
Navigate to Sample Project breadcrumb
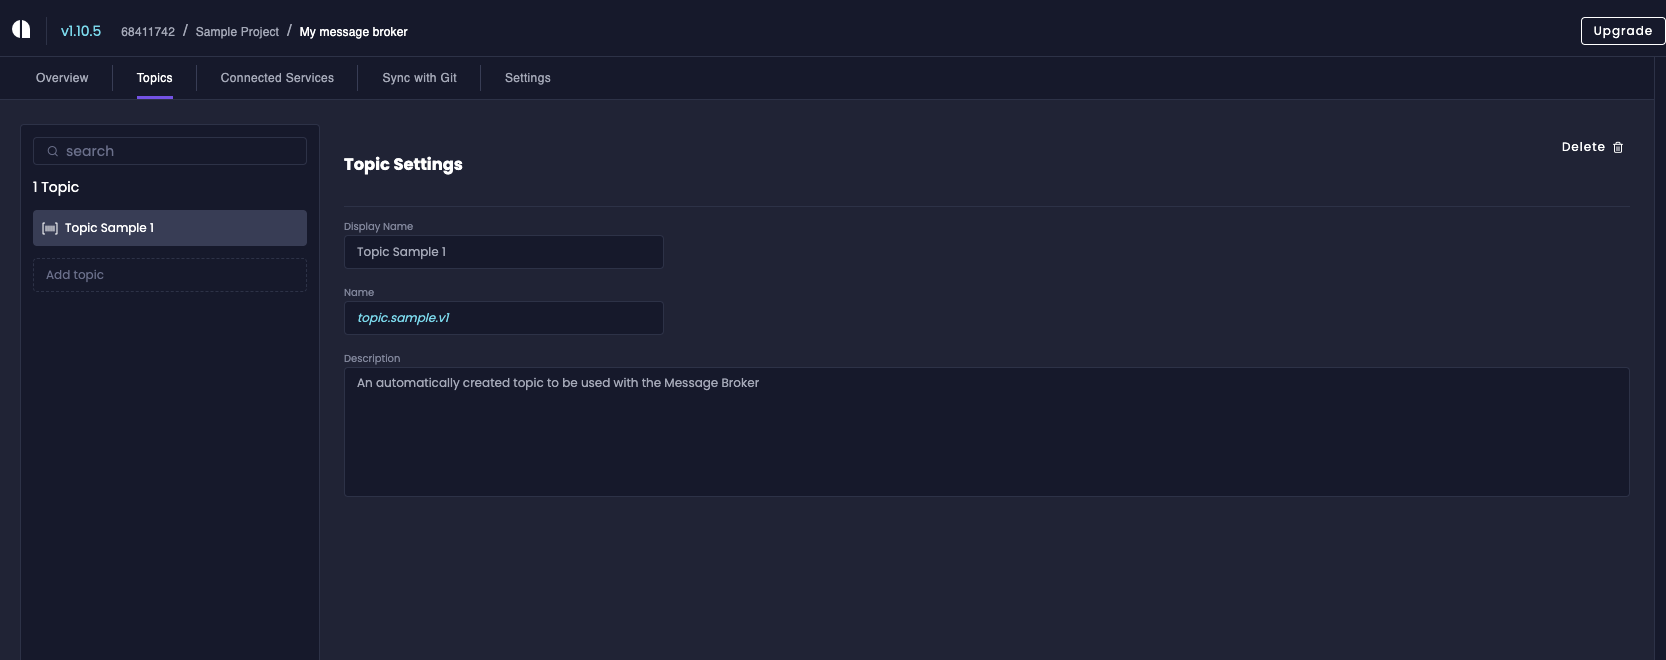coord(237,32)
